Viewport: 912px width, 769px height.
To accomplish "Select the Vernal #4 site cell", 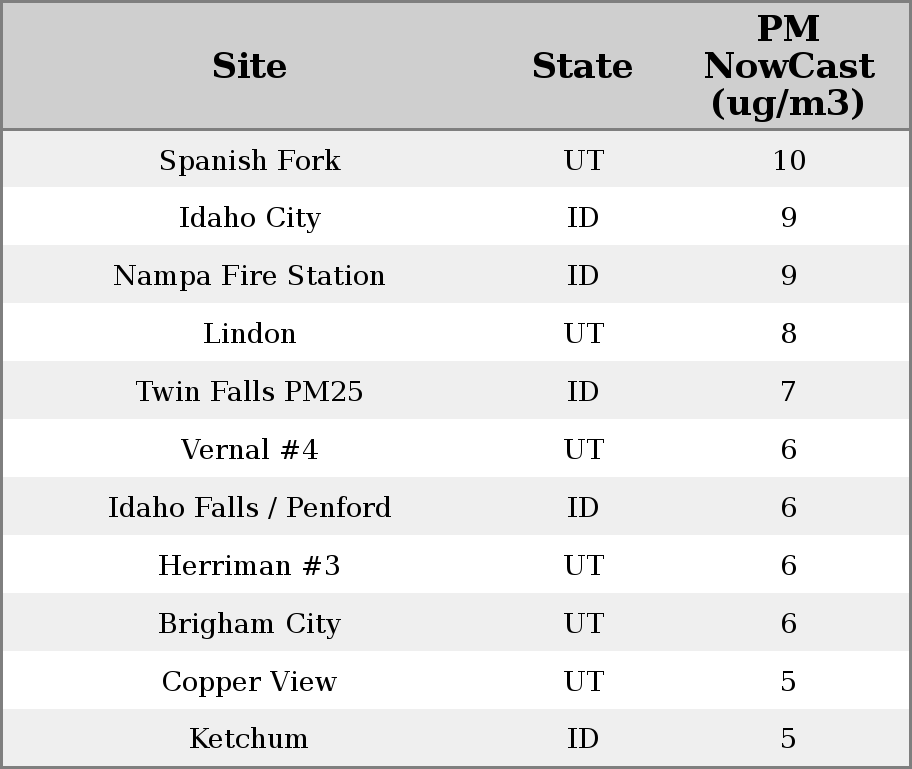I will [249, 450].
